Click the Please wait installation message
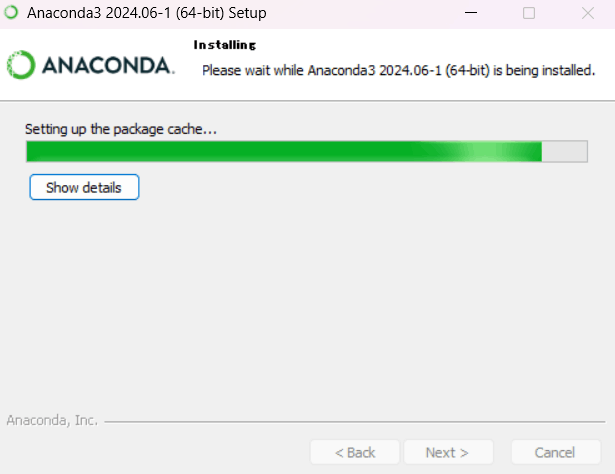Image resolution: width=615 pixels, height=474 pixels. coord(398,71)
